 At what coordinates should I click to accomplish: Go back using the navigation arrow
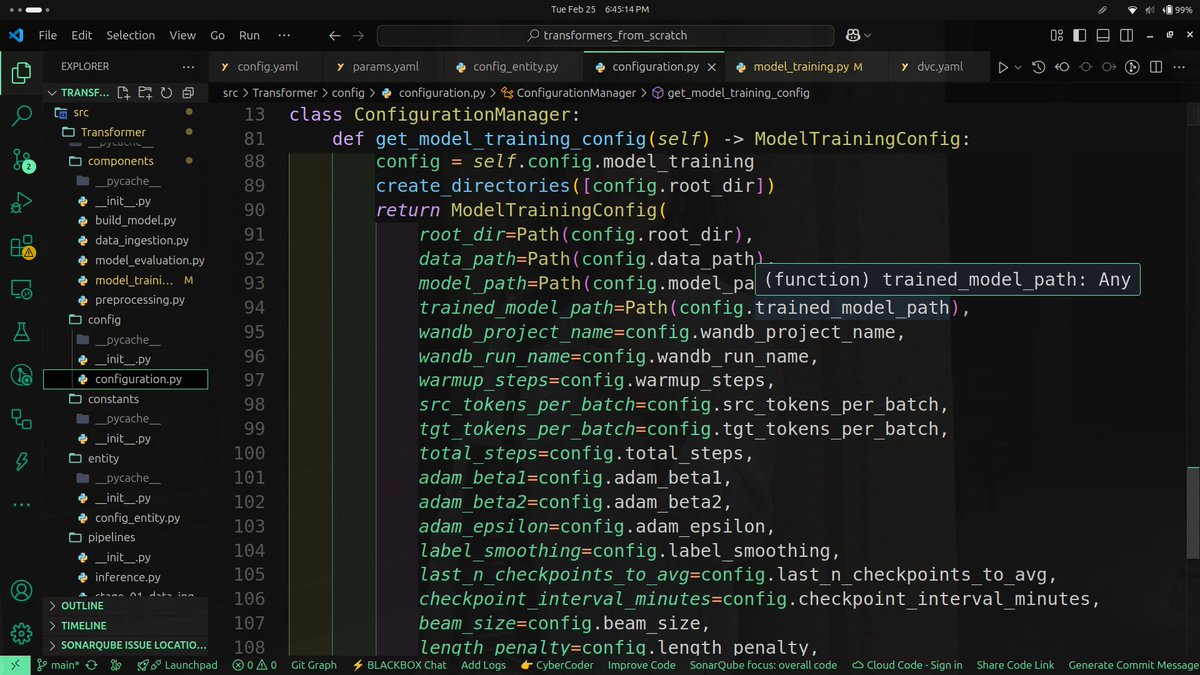335,35
